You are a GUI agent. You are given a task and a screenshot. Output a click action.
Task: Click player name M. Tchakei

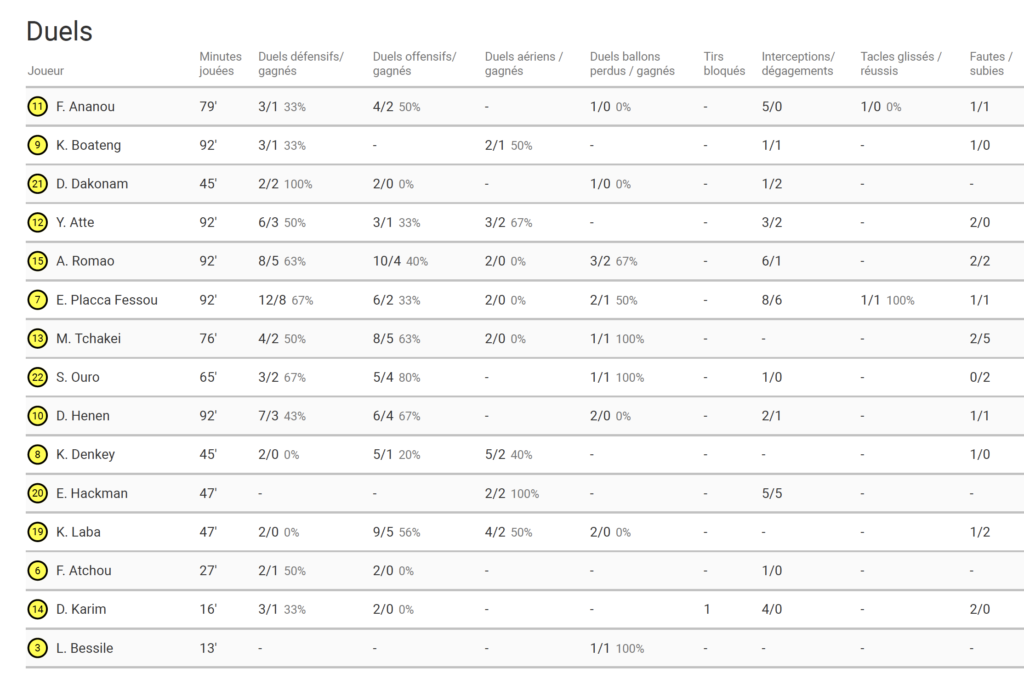[x=88, y=339]
